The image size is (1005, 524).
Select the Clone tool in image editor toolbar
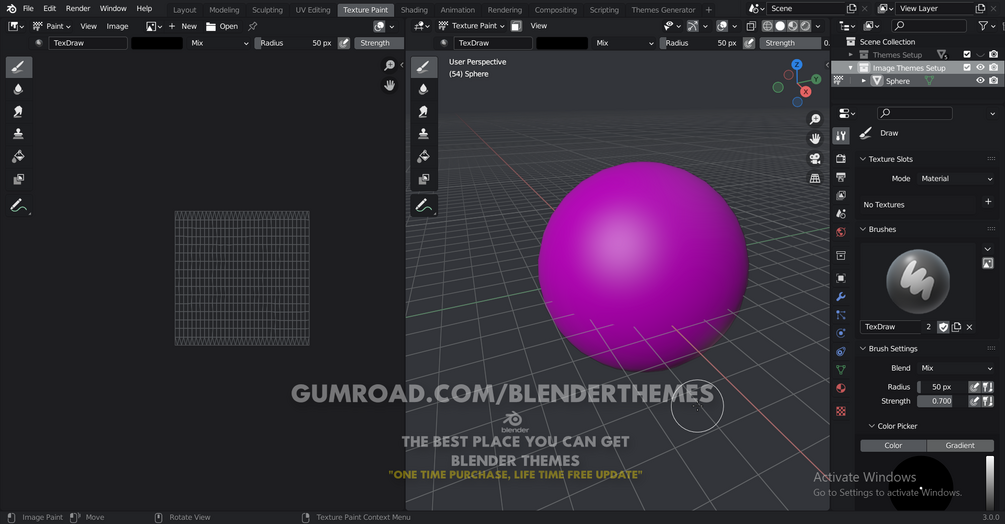click(18, 134)
